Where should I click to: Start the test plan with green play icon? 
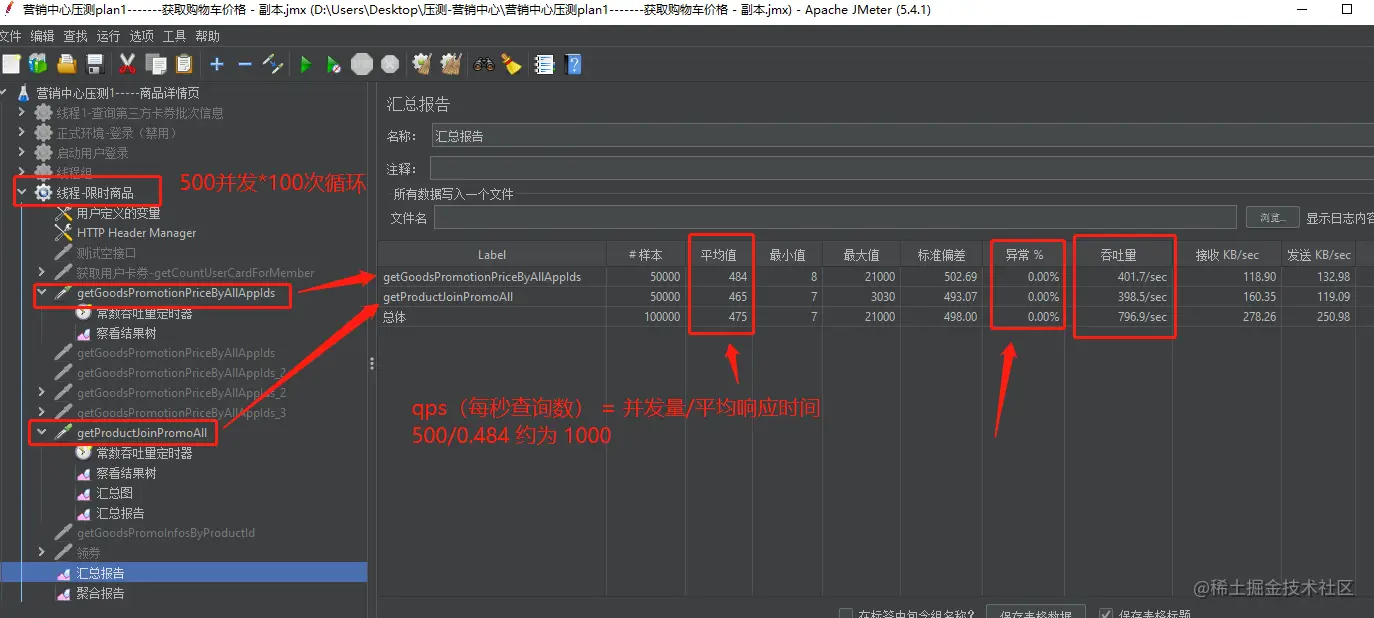304,64
